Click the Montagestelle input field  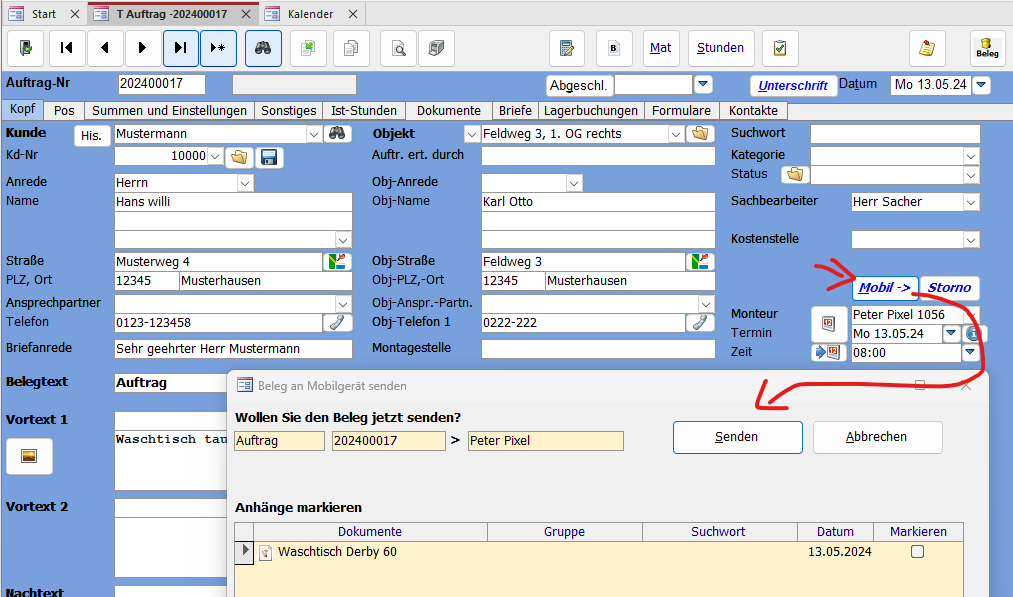[x=598, y=349]
